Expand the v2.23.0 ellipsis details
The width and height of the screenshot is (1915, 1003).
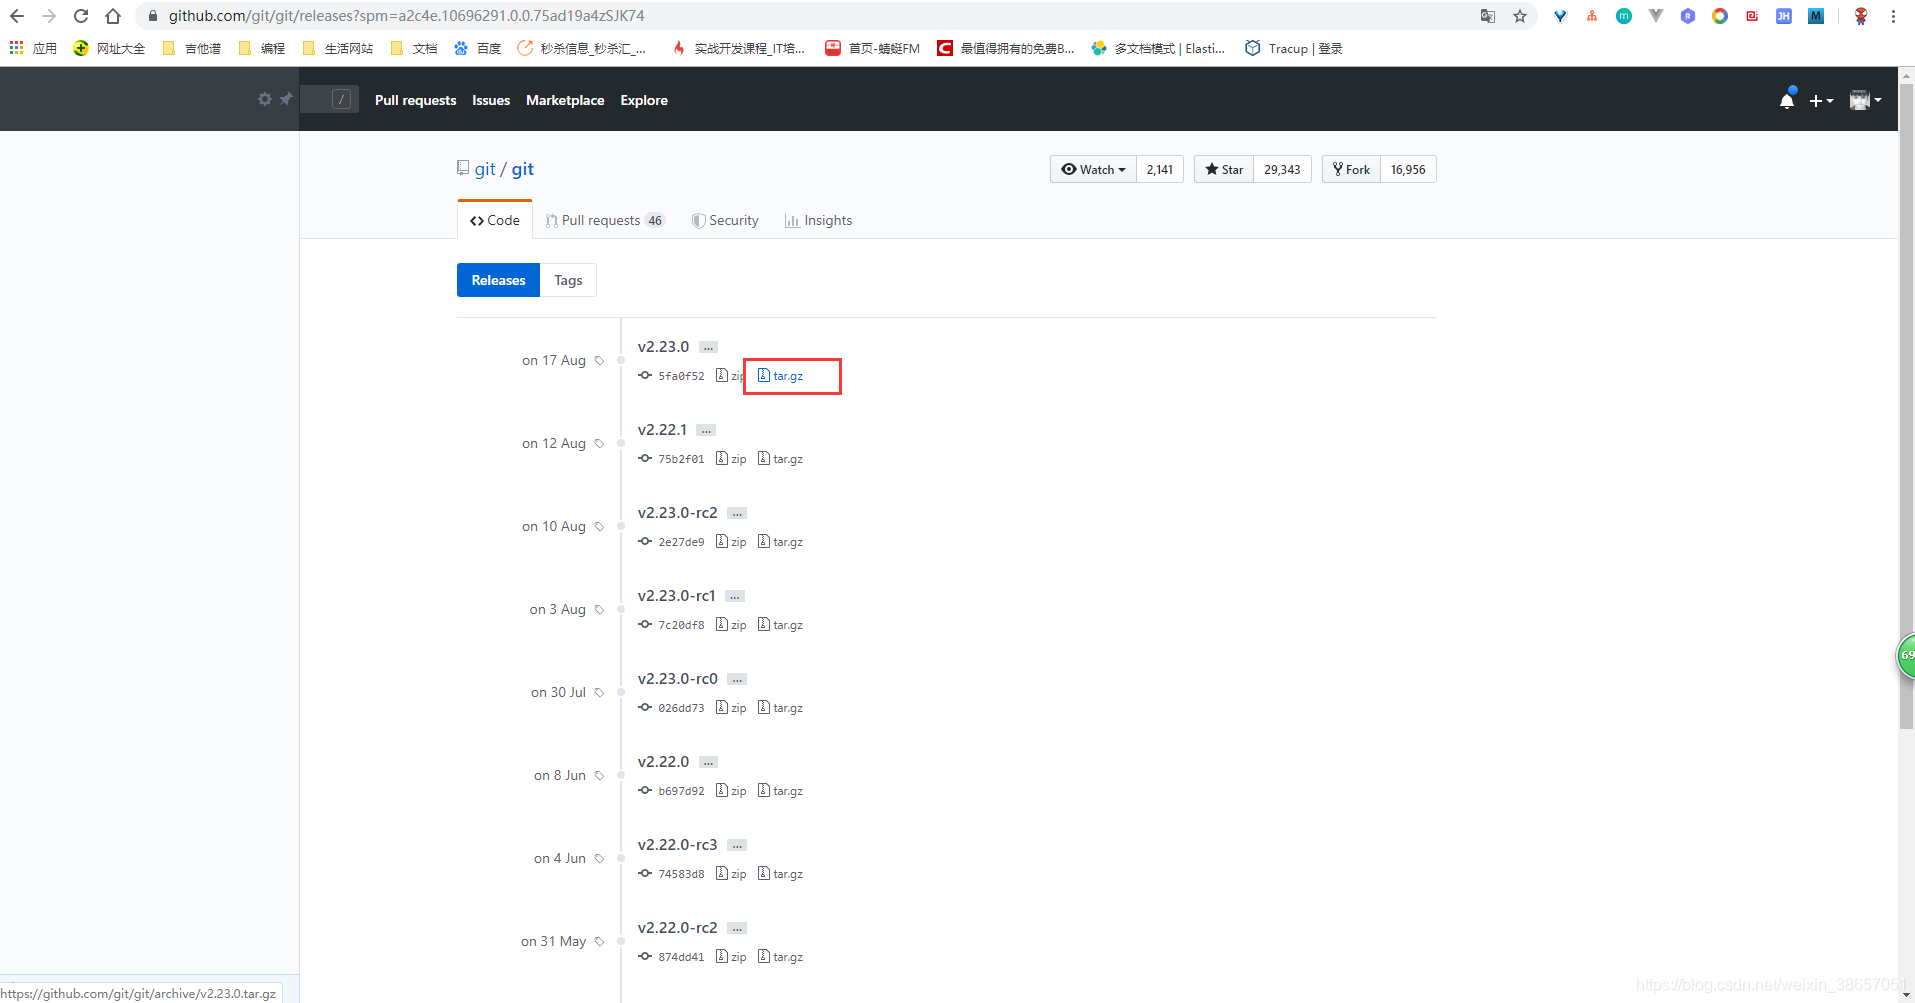click(708, 347)
